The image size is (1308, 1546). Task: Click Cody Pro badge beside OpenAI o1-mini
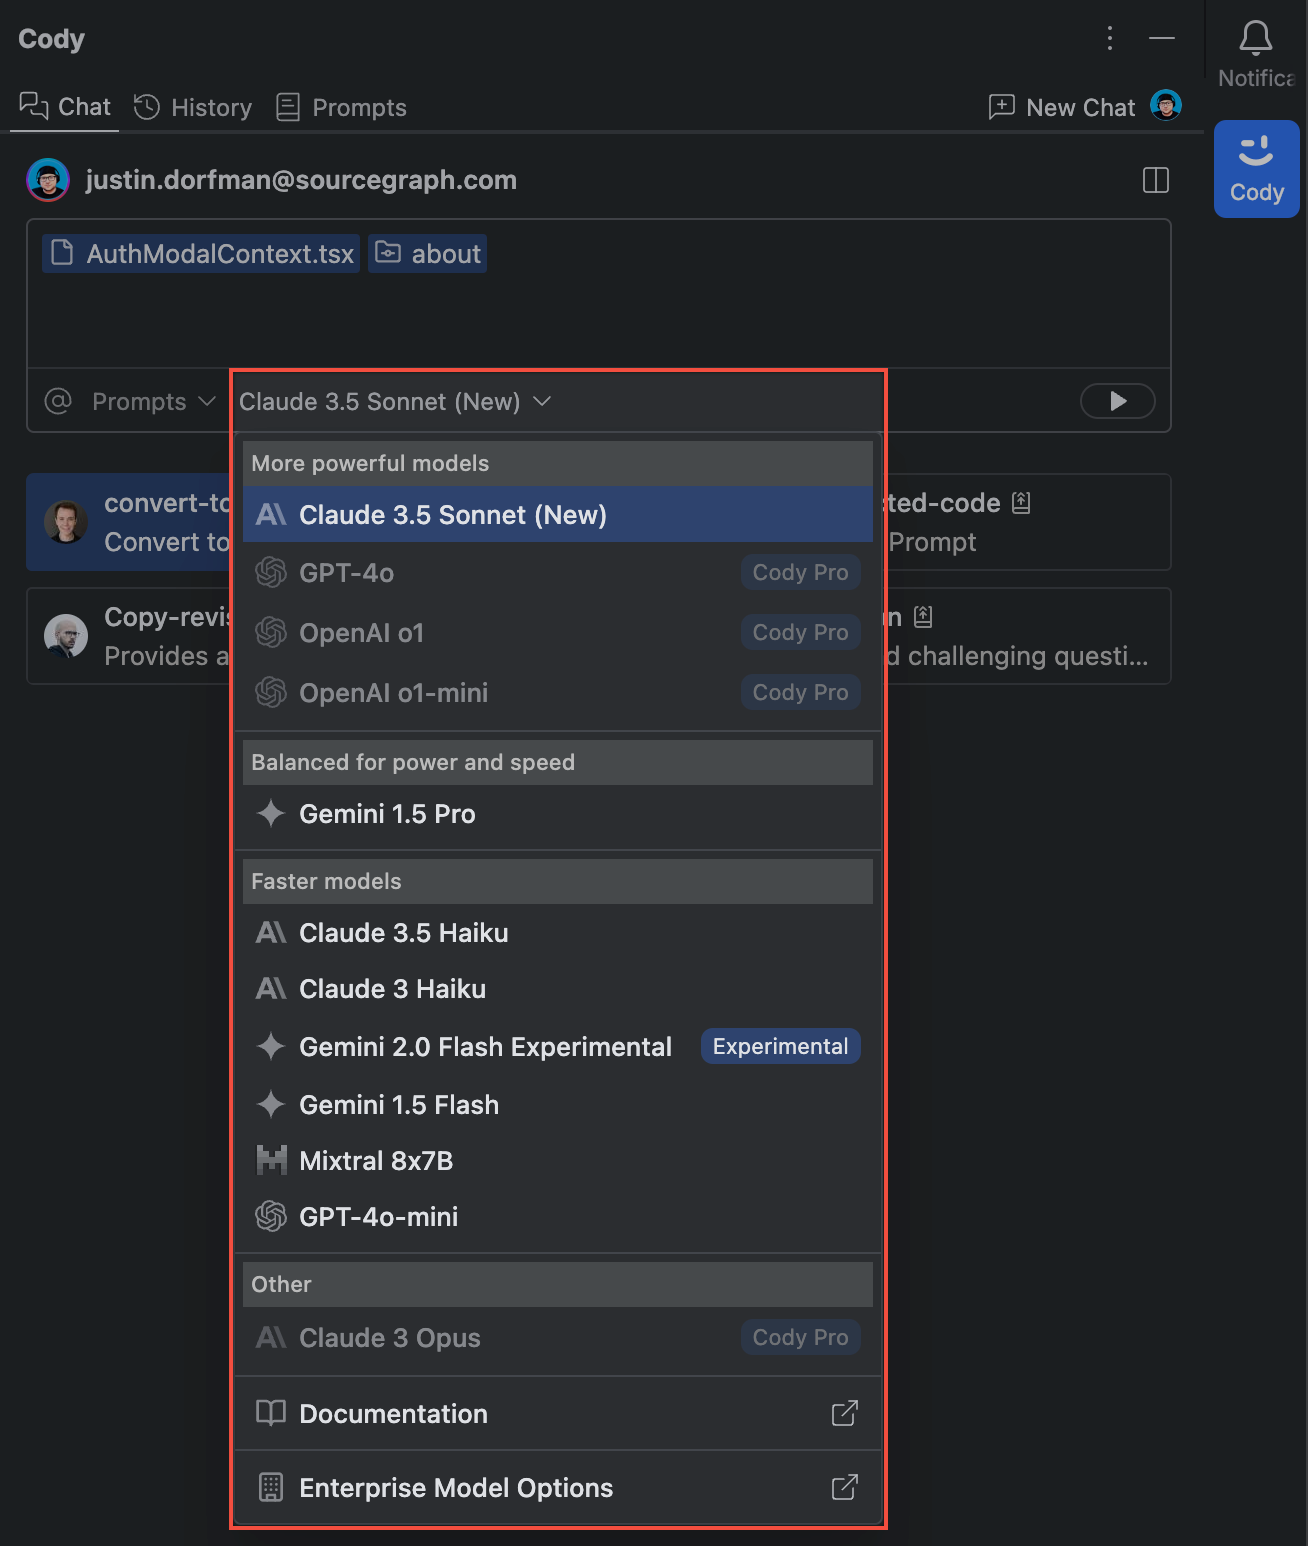click(800, 692)
